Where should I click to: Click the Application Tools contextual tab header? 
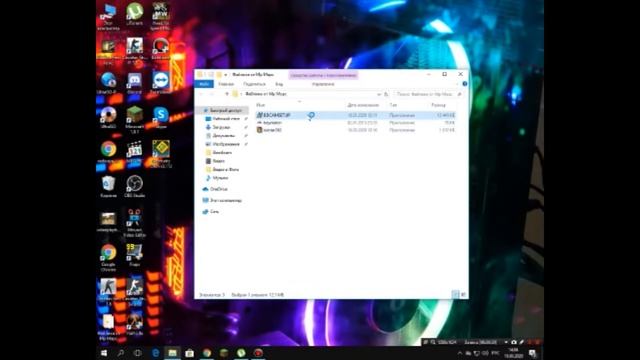[323, 75]
